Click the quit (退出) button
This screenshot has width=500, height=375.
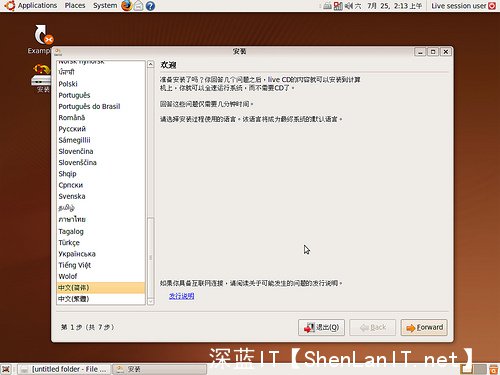(321, 327)
